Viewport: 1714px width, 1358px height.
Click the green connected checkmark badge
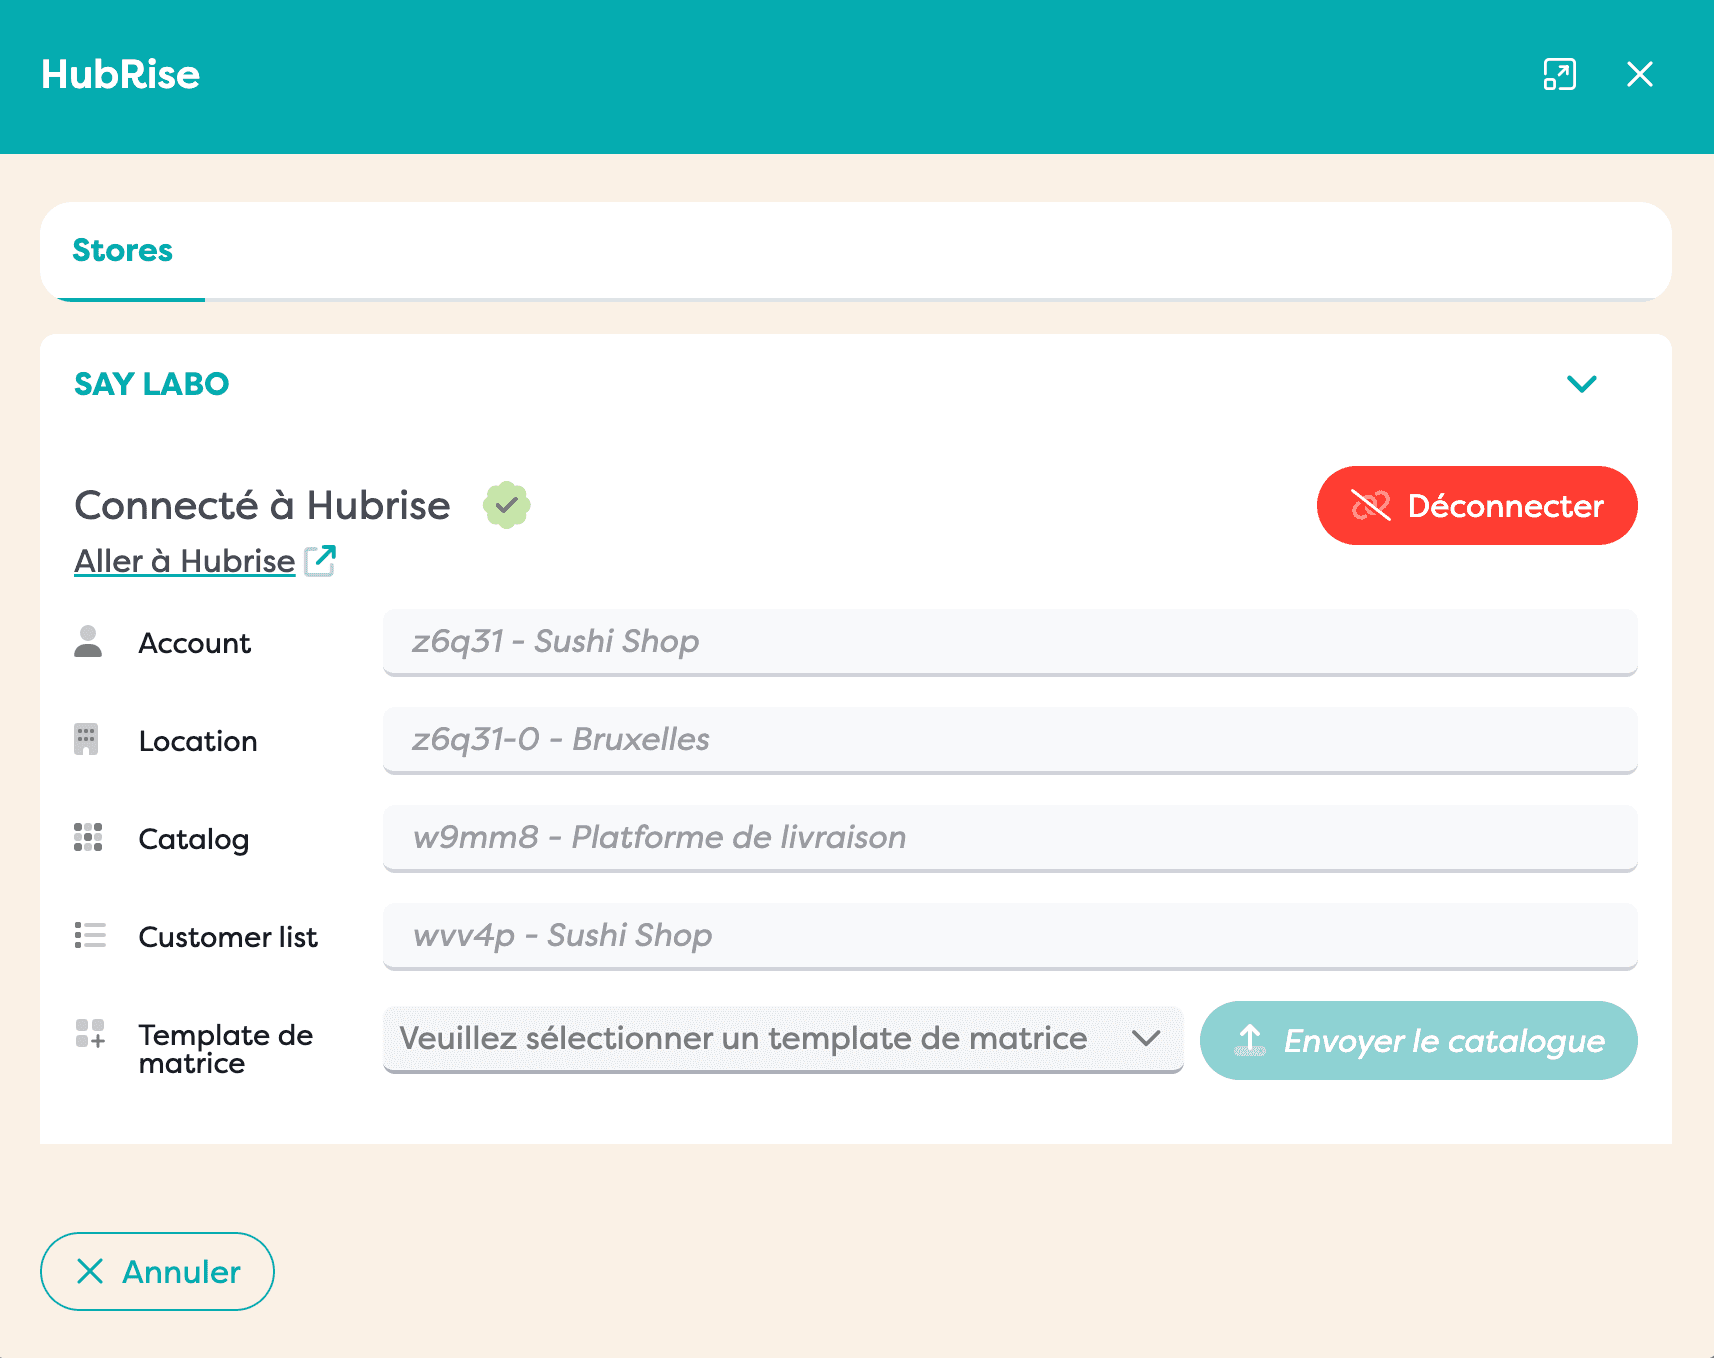506,505
